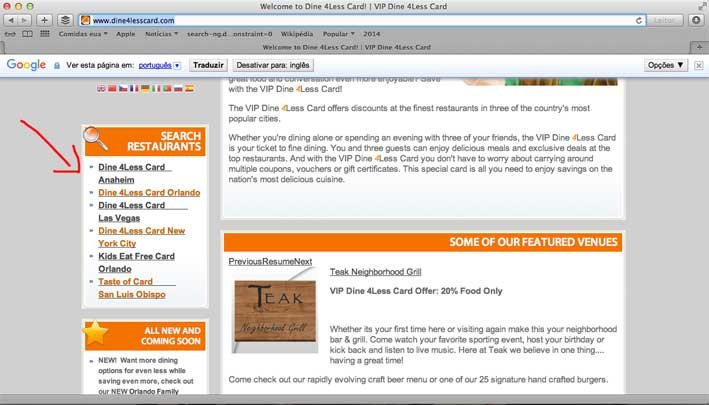The image size is (709, 405).
Task: Open the português language dropdown
Action: pos(160,64)
